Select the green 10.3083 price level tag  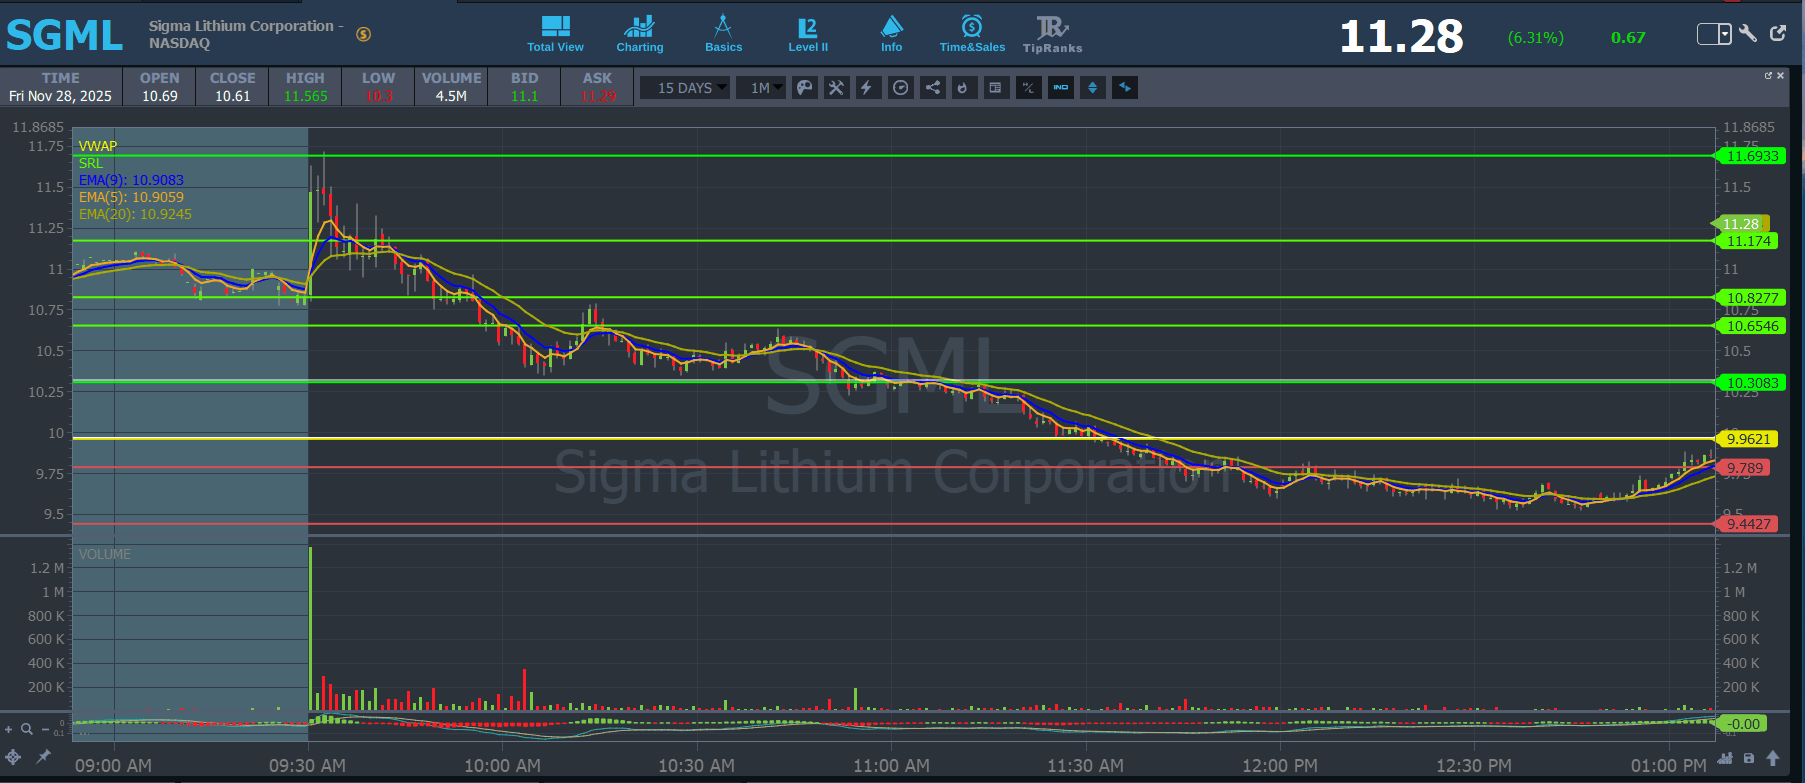1753,383
